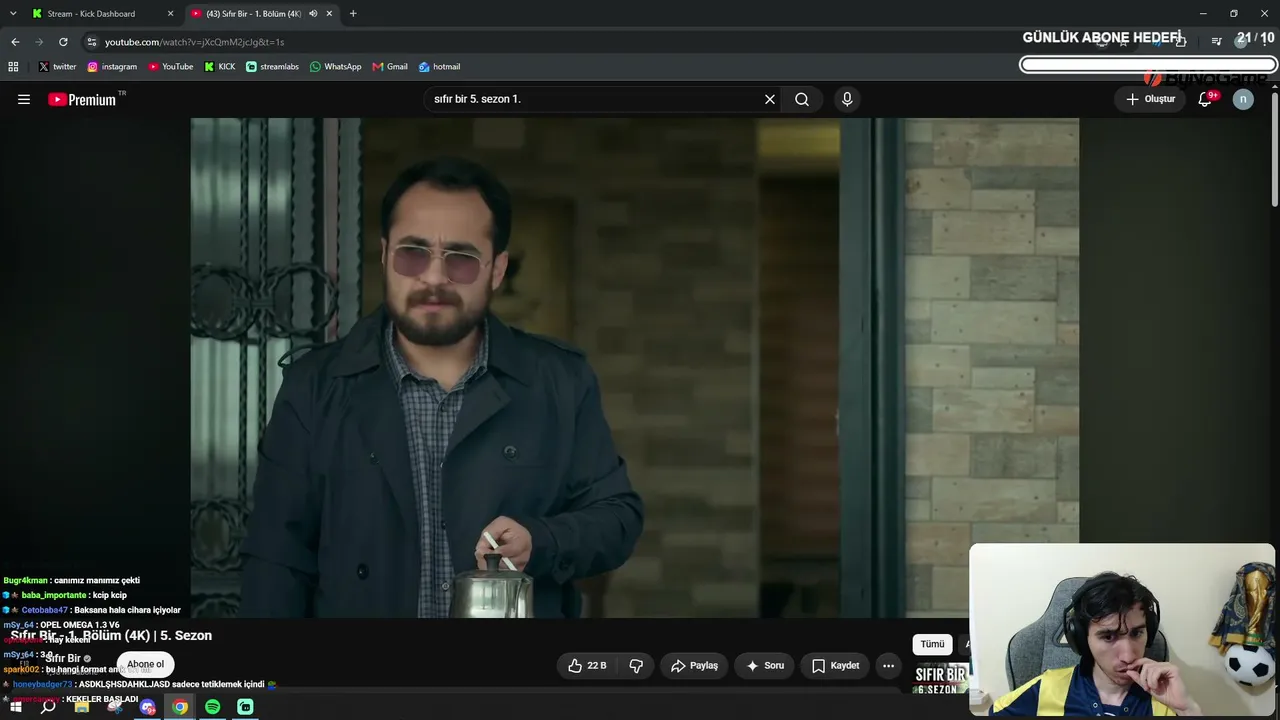1280x720 pixels.
Task: Subscribe using the Abone ol button
Action: [x=145, y=664]
